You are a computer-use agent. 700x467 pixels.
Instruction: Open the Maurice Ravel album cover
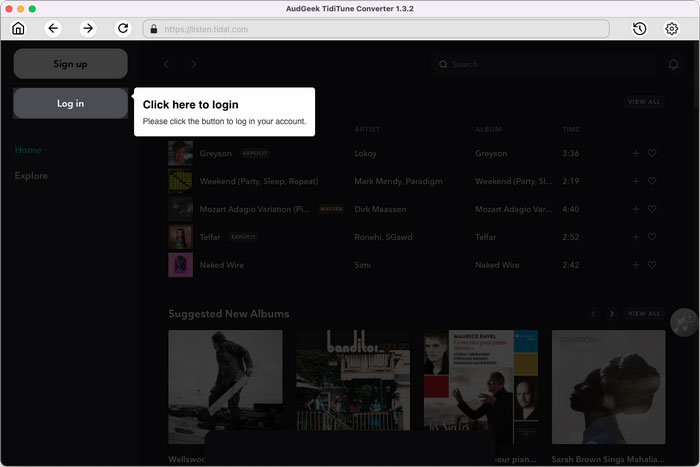(x=481, y=387)
